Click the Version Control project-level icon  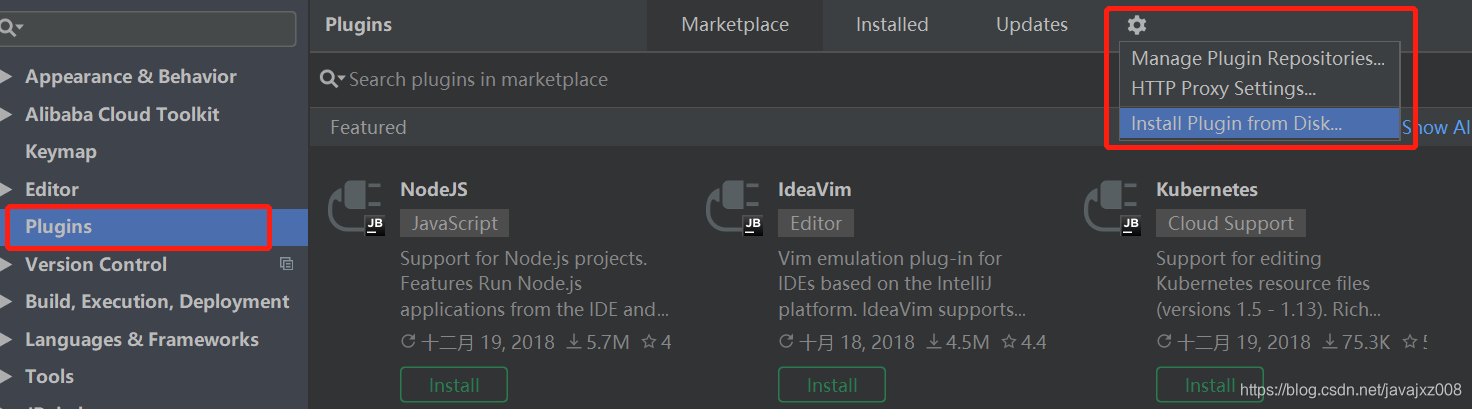click(x=287, y=264)
